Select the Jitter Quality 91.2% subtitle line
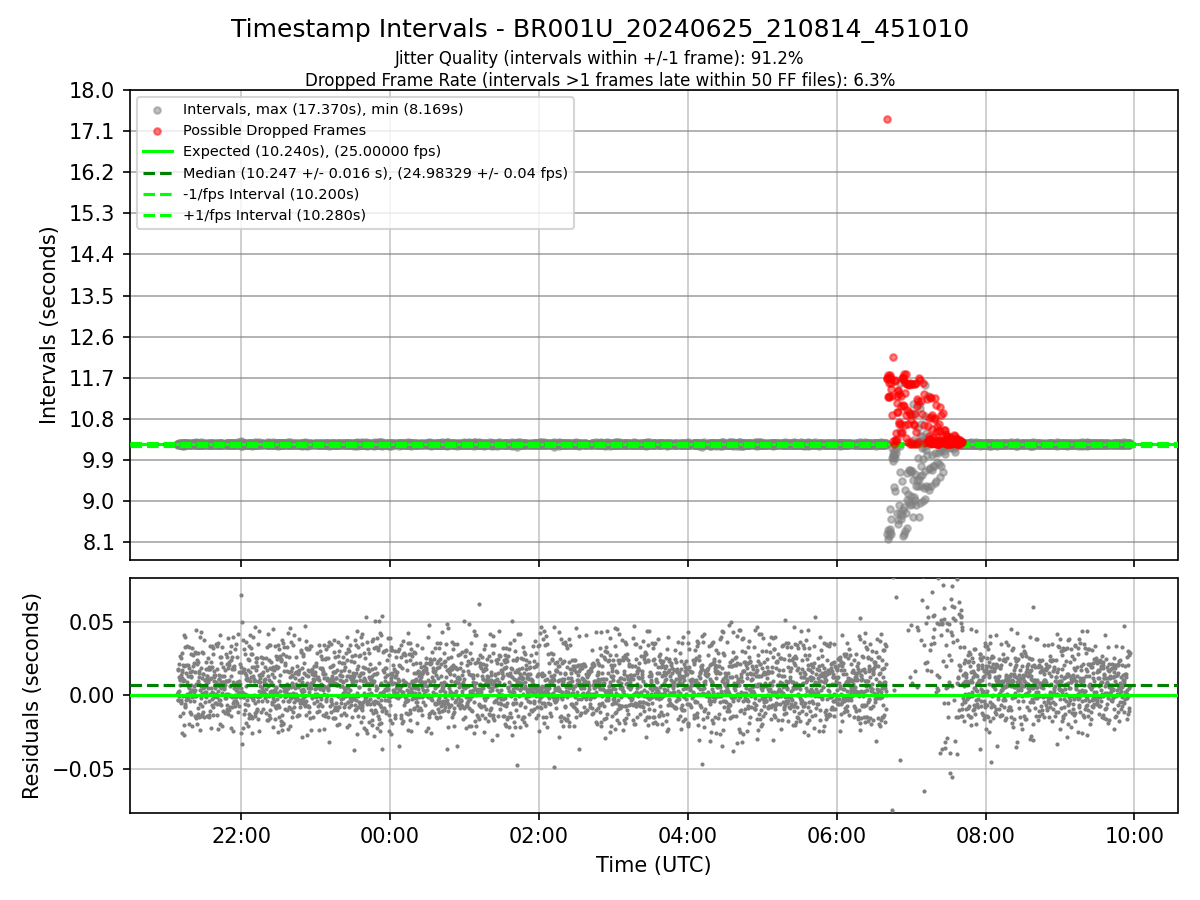1200x900 pixels. pyautogui.click(x=599, y=58)
